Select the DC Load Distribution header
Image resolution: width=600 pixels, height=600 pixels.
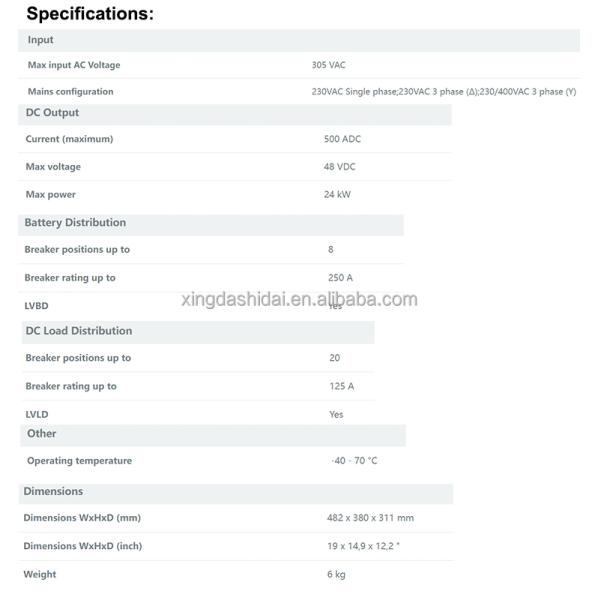pyautogui.click(x=79, y=331)
